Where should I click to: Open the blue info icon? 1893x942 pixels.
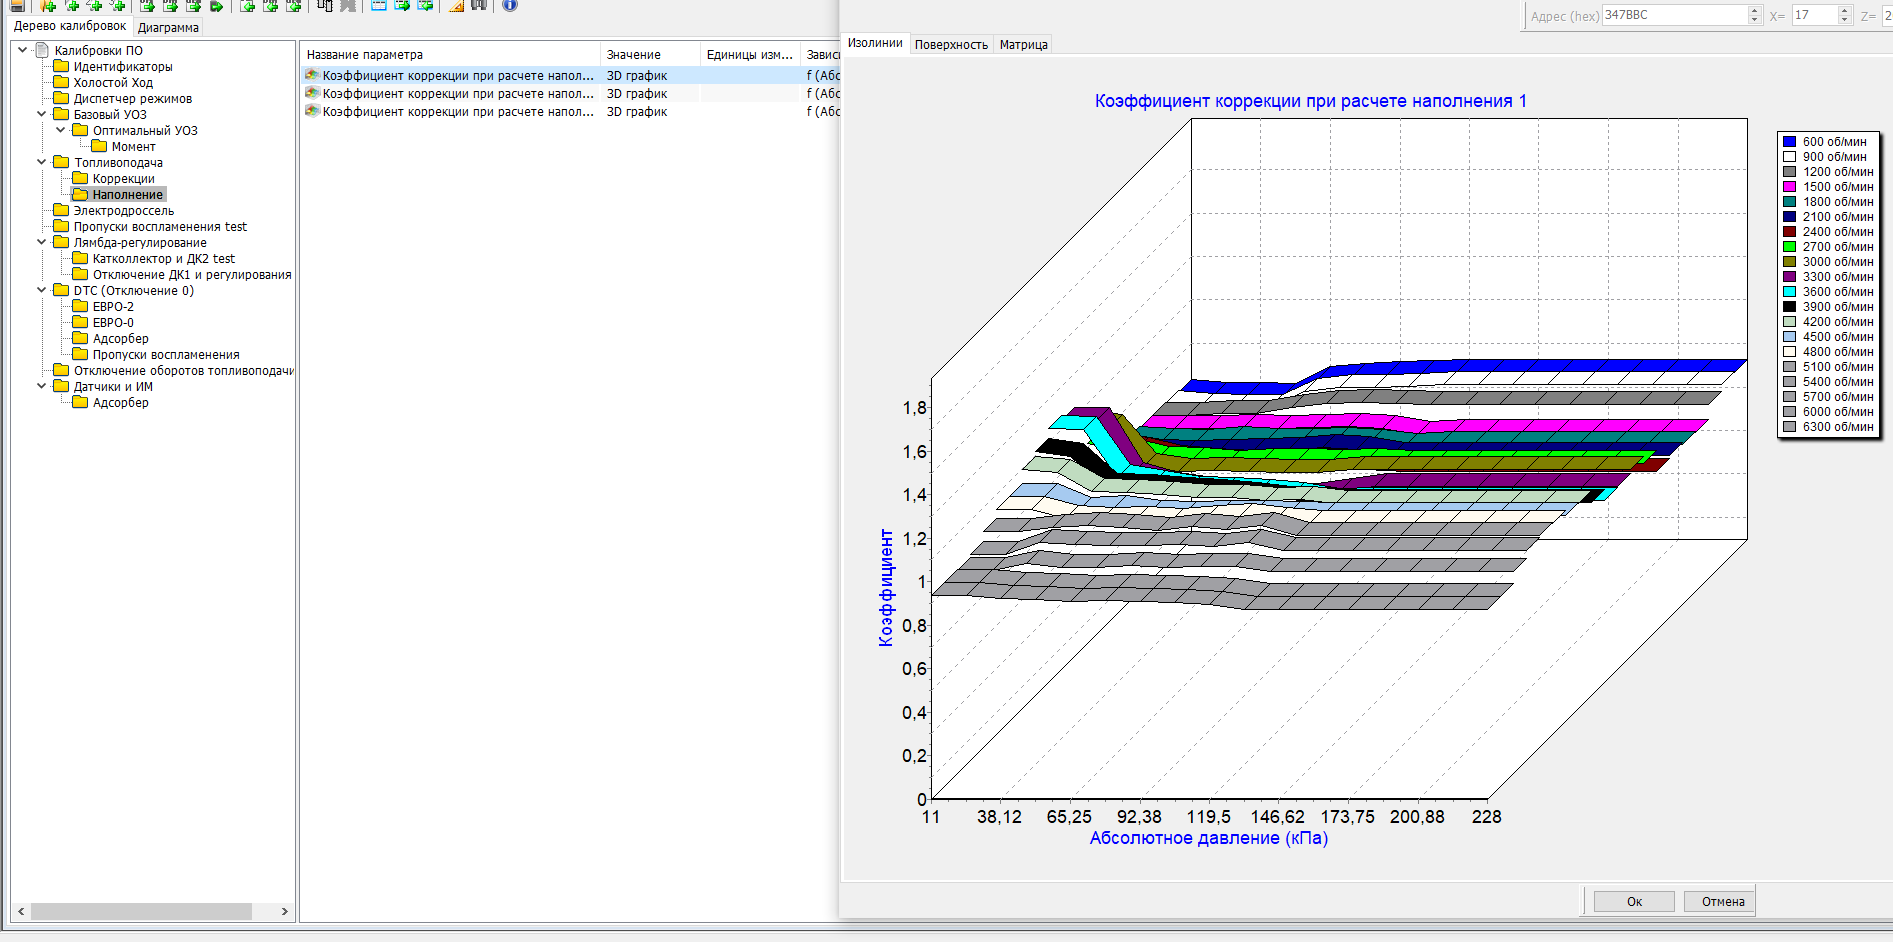coord(510,5)
